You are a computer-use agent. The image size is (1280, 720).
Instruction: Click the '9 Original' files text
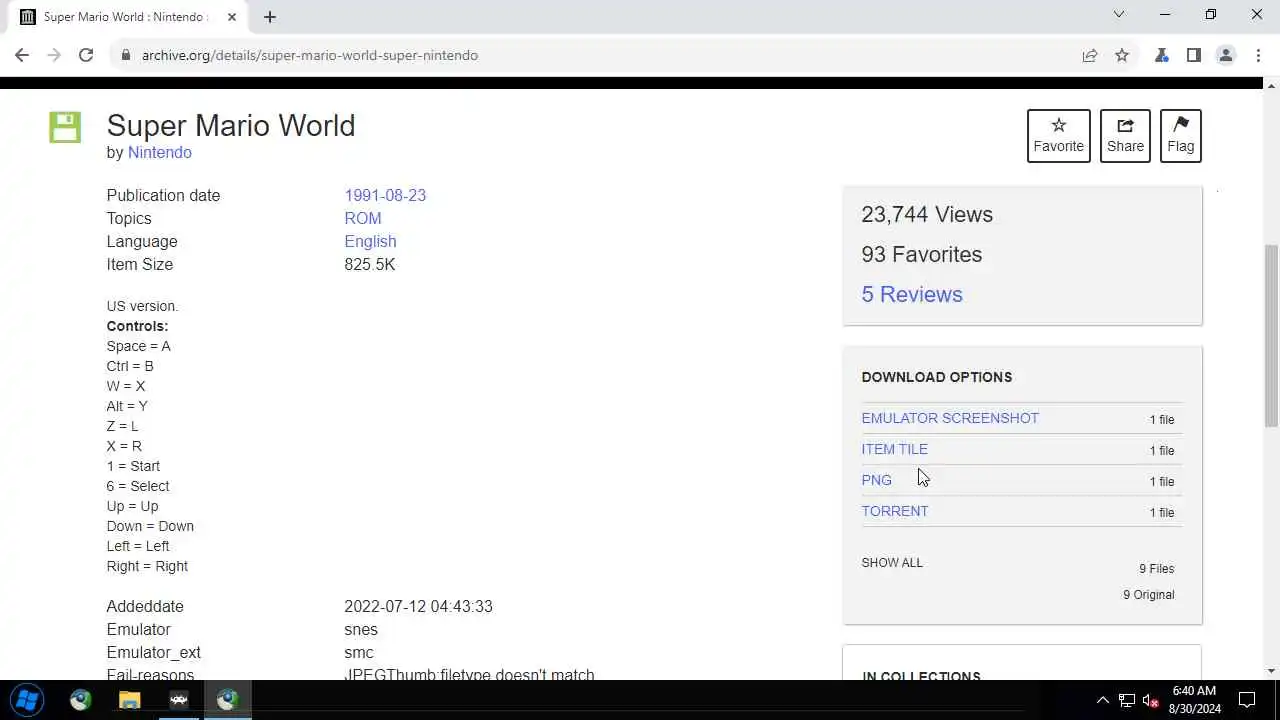click(x=1149, y=594)
